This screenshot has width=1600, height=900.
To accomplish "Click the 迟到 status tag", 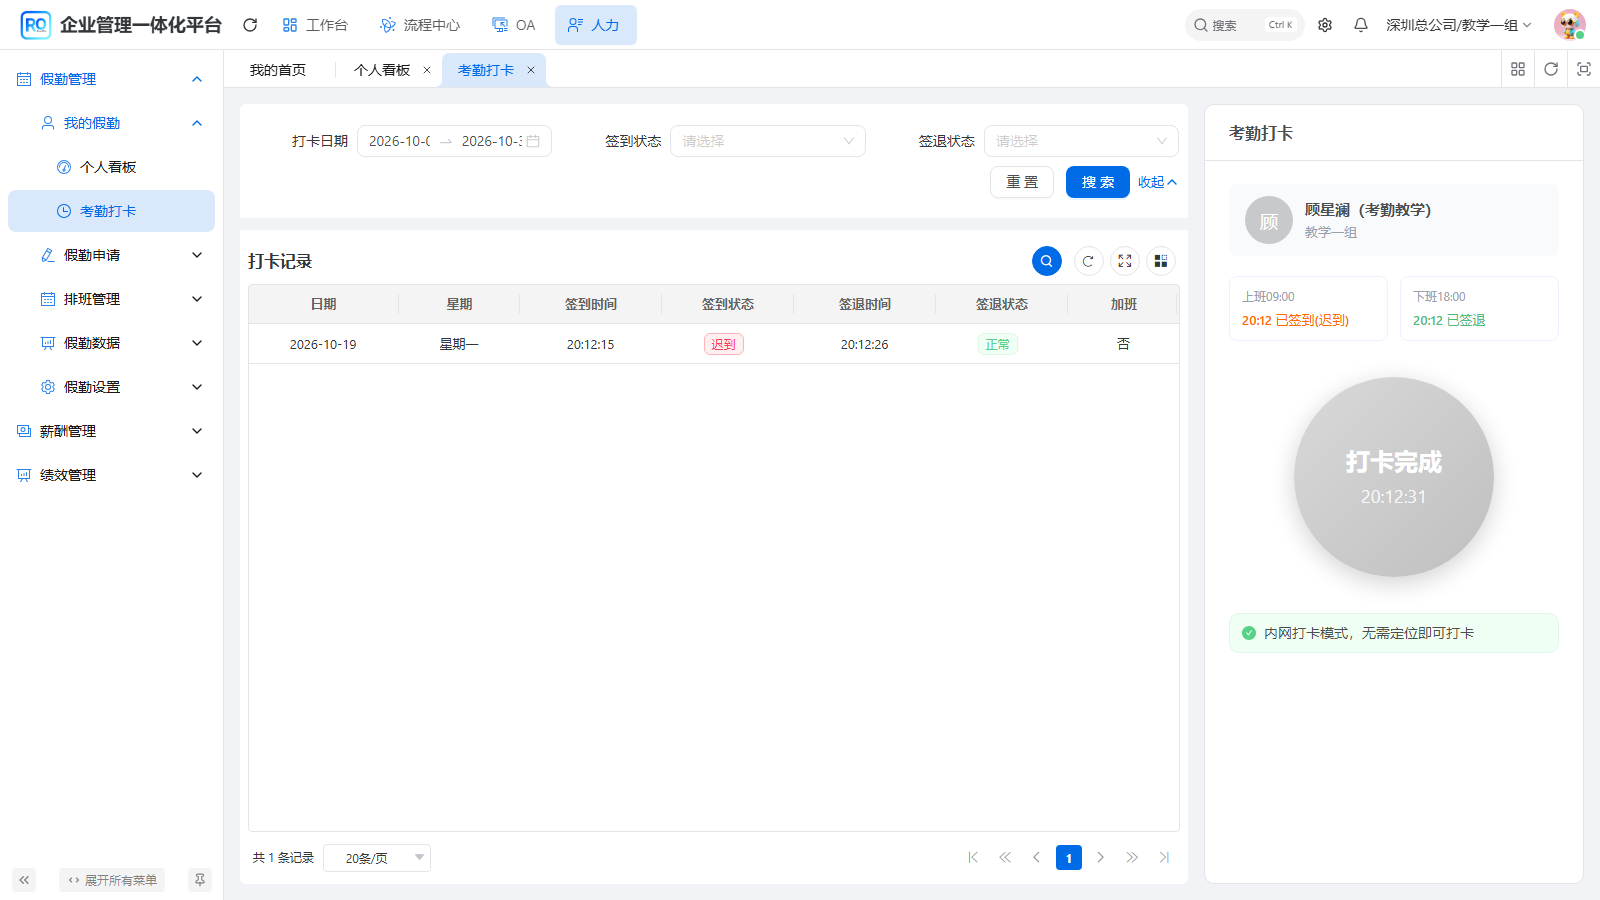I will pos(723,344).
